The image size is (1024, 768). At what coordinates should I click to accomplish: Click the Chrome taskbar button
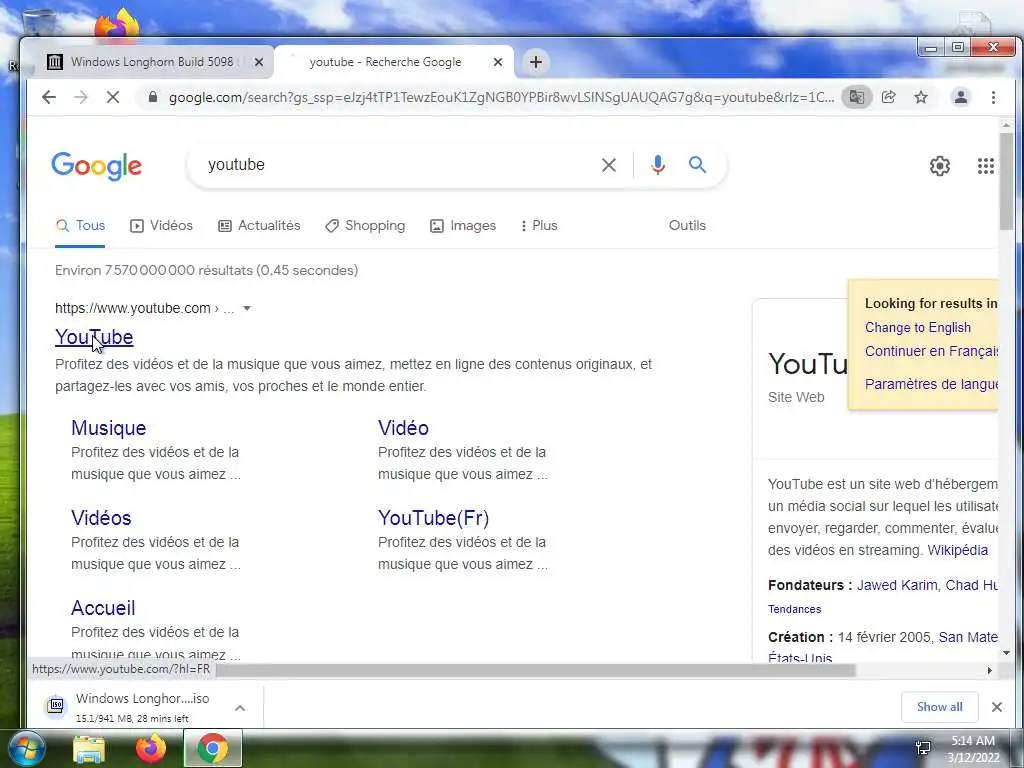pyautogui.click(x=212, y=748)
